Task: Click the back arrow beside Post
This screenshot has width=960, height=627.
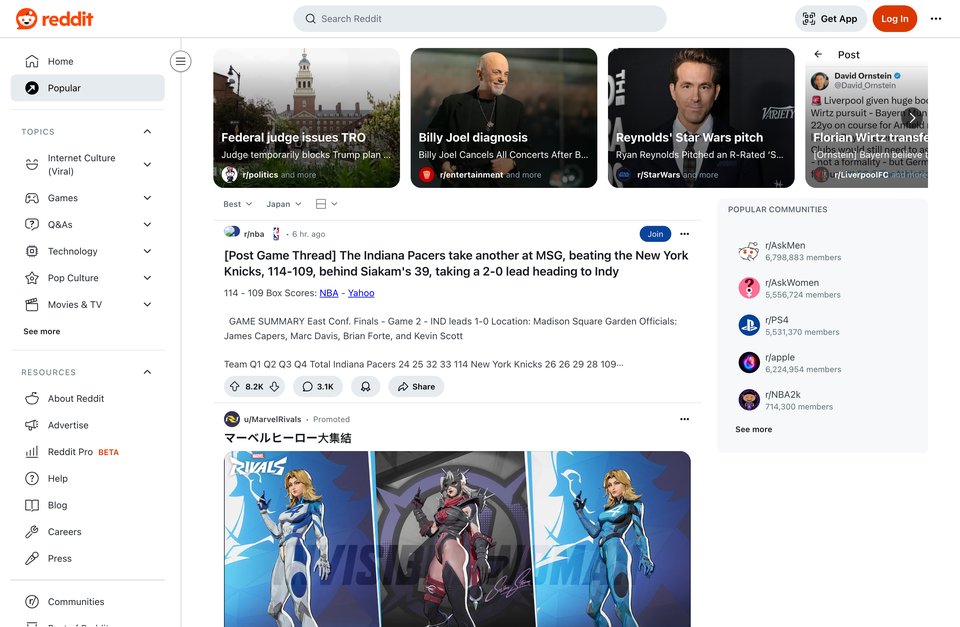Action: pyautogui.click(x=818, y=54)
